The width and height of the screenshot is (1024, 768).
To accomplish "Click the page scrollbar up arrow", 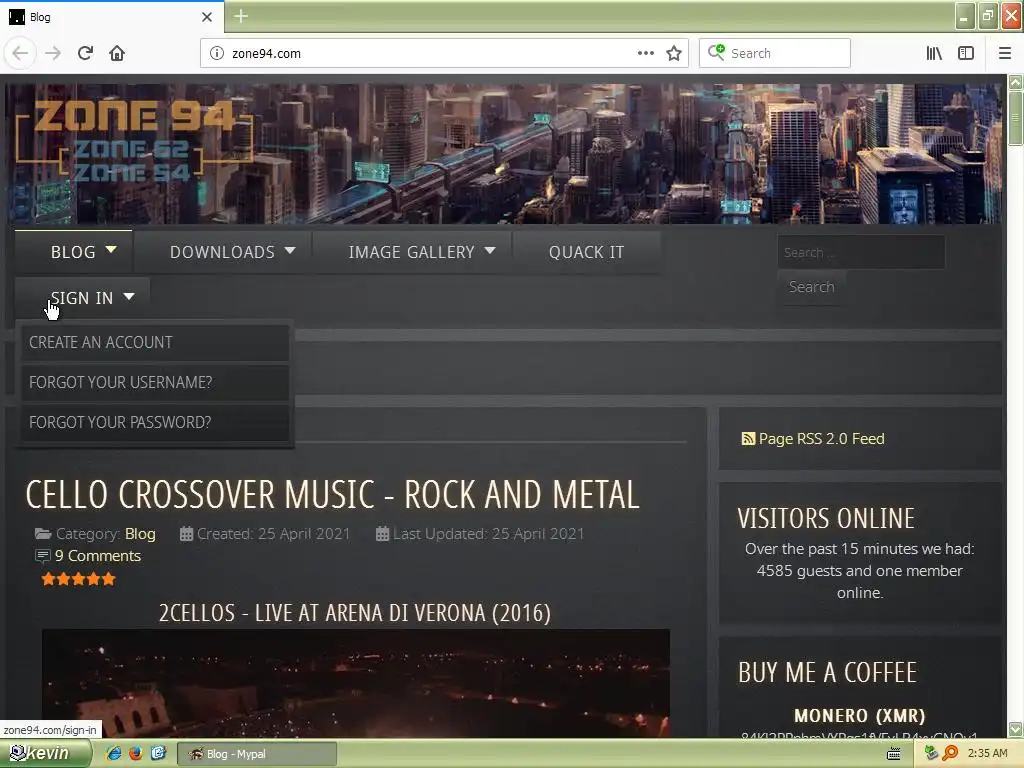I will pos(1016,82).
